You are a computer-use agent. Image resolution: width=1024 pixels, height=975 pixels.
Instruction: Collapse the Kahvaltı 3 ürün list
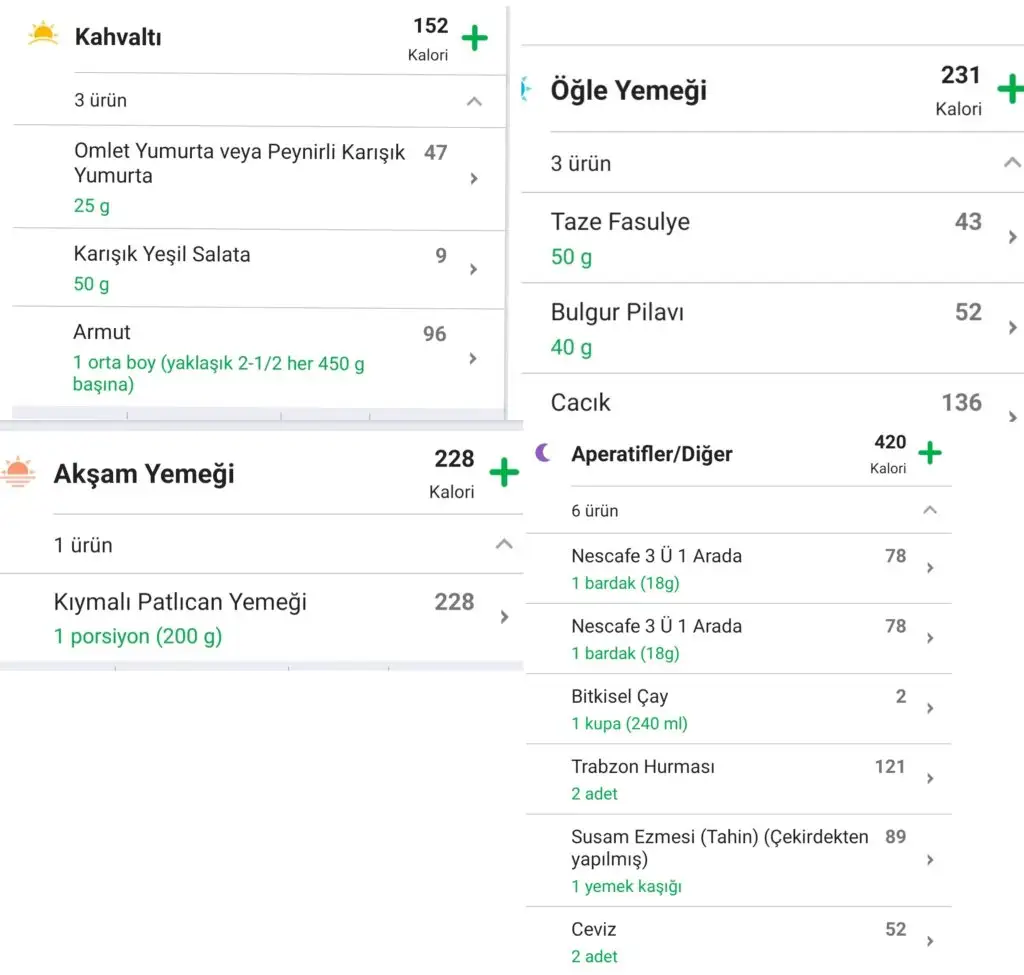click(474, 101)
